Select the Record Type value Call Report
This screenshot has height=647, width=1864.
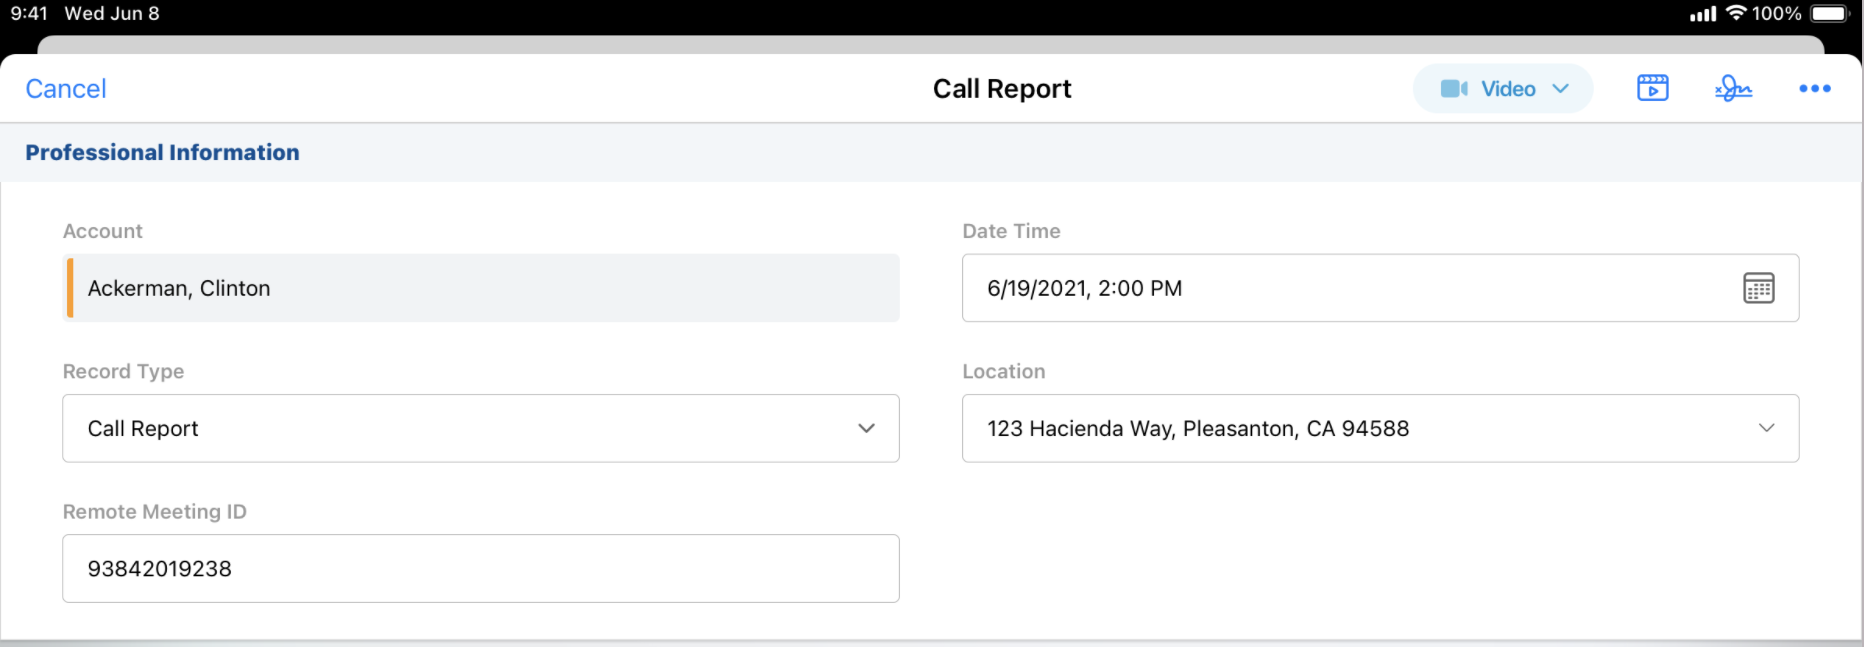pyautogui.click(x=143, y=429)
